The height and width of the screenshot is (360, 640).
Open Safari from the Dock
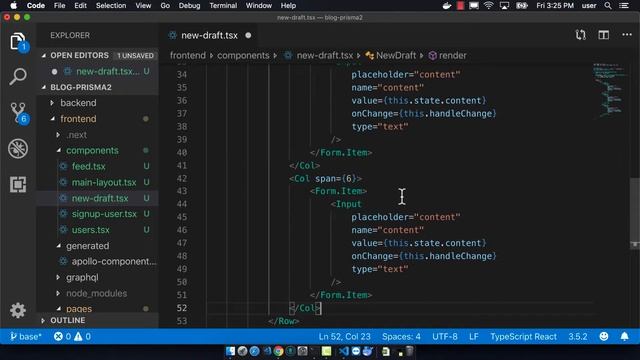tap(254, 351)
